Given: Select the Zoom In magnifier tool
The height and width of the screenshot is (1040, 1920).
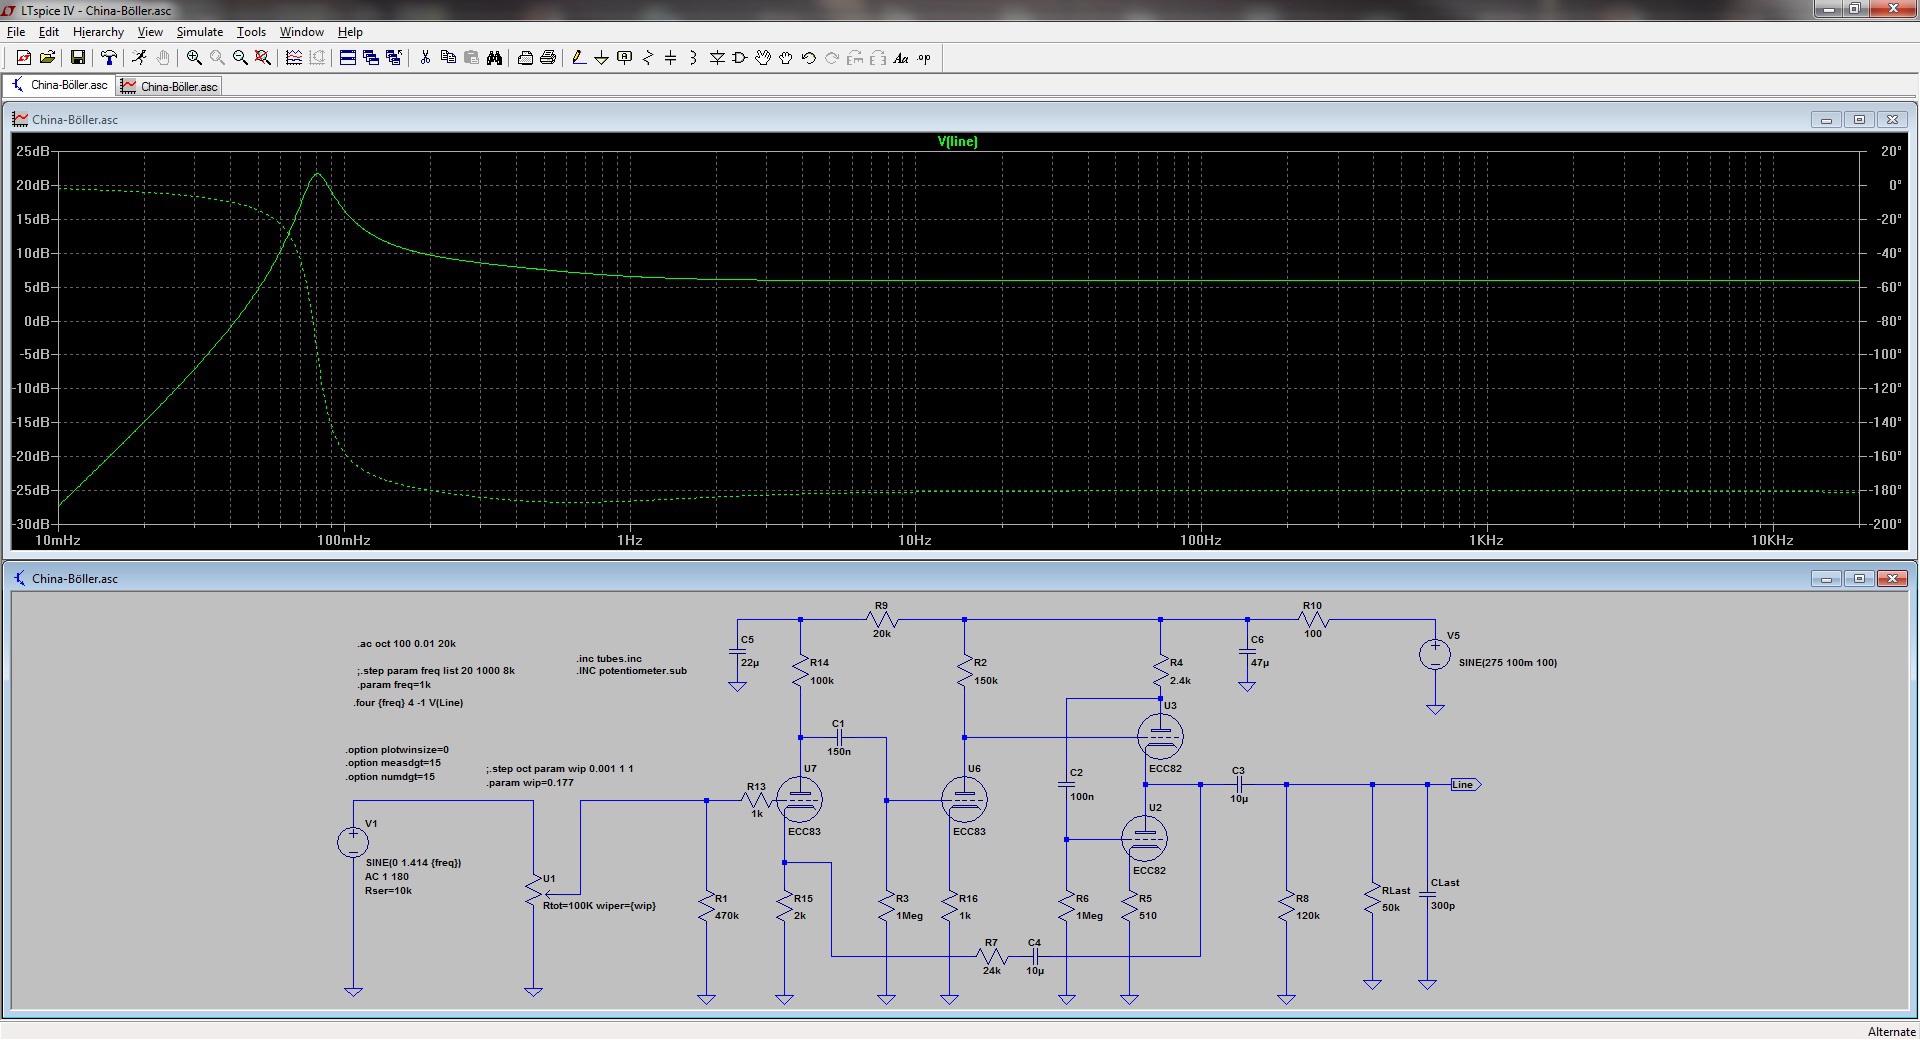Looking at the screenshot, I should 194,58.
